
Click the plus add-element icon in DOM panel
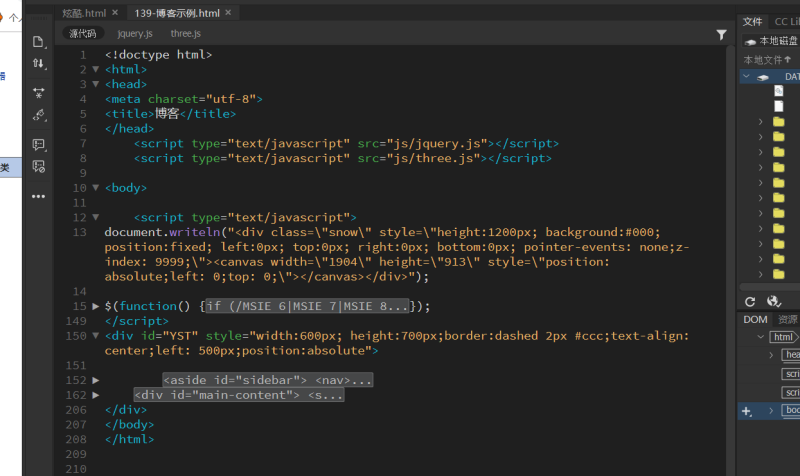coord(746,411)
